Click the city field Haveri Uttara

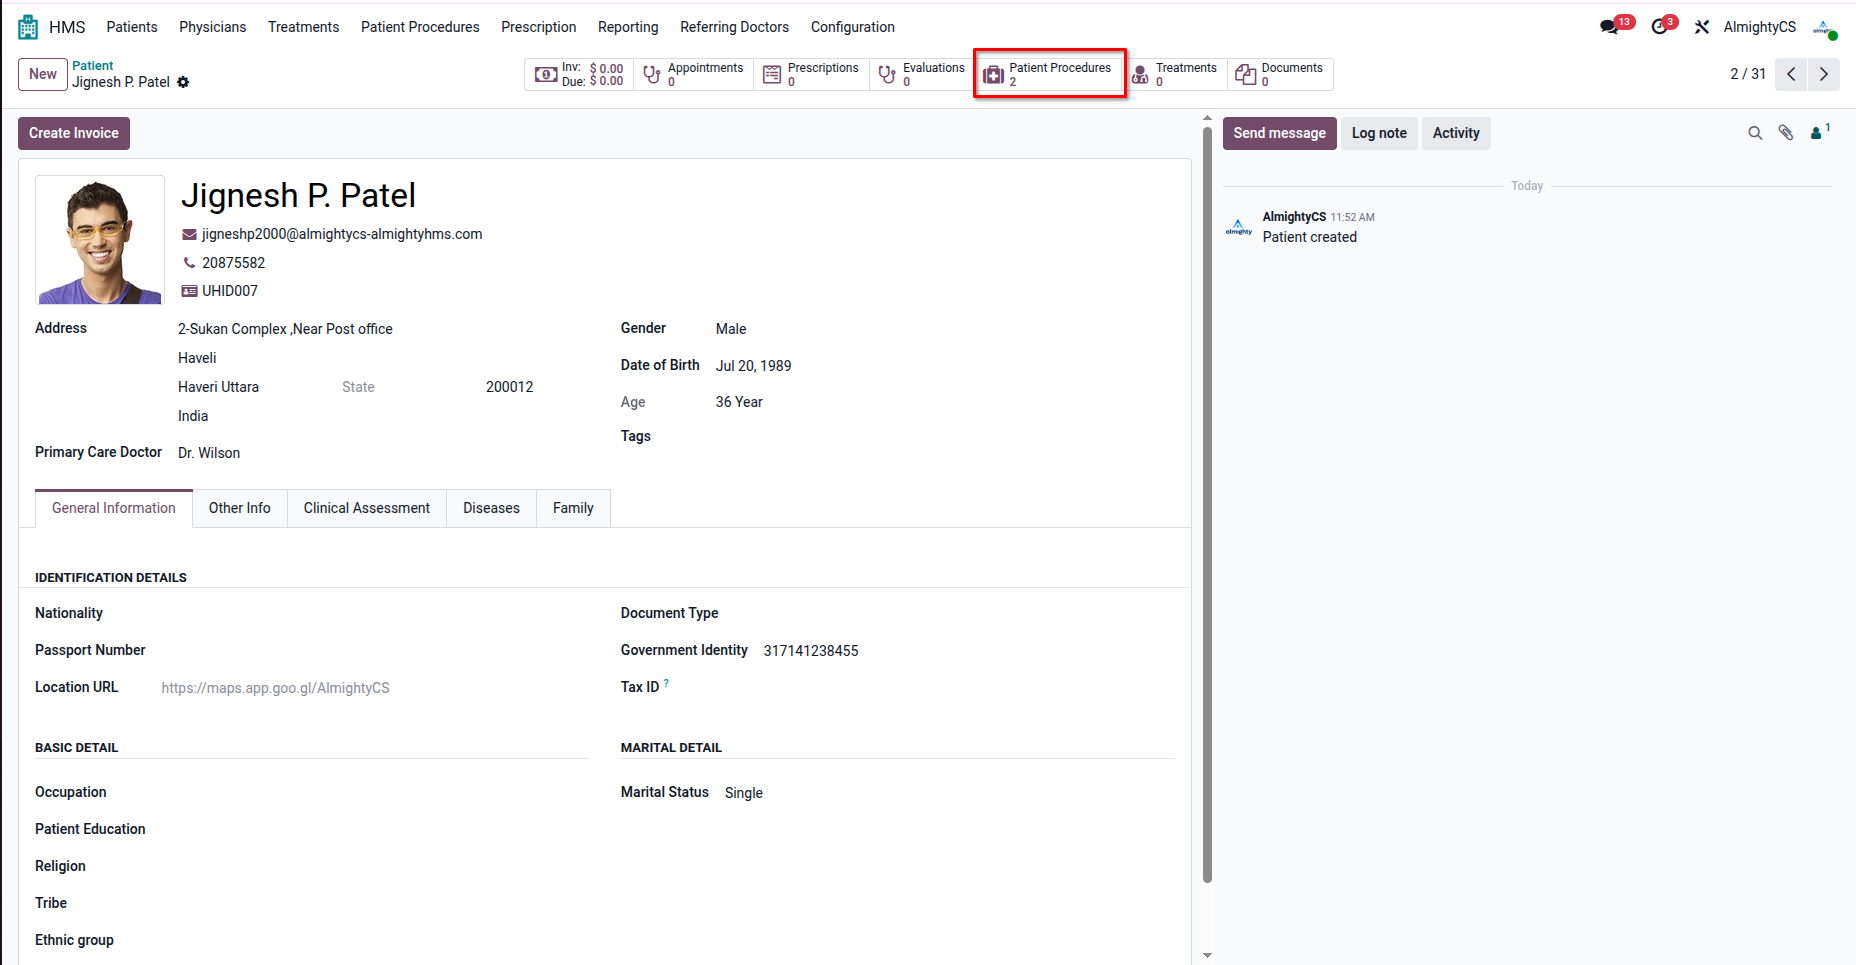[x=218, y=387]
